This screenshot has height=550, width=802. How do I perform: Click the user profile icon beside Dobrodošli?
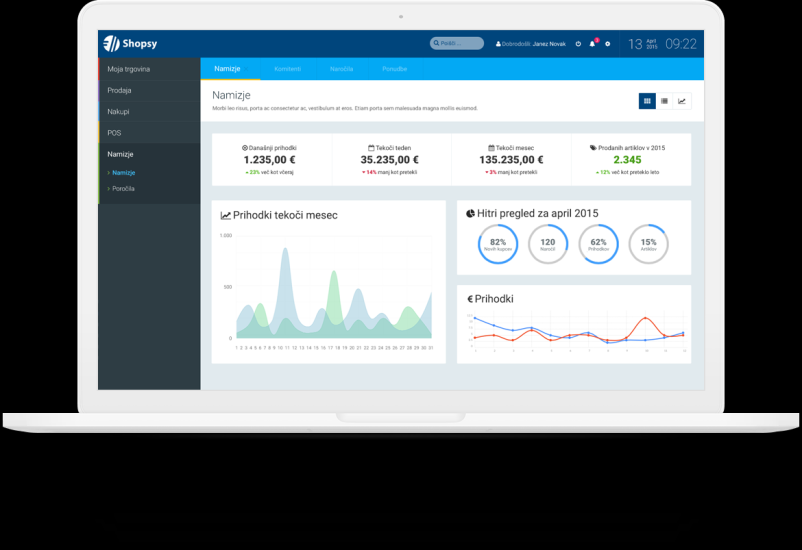[498, 44]
